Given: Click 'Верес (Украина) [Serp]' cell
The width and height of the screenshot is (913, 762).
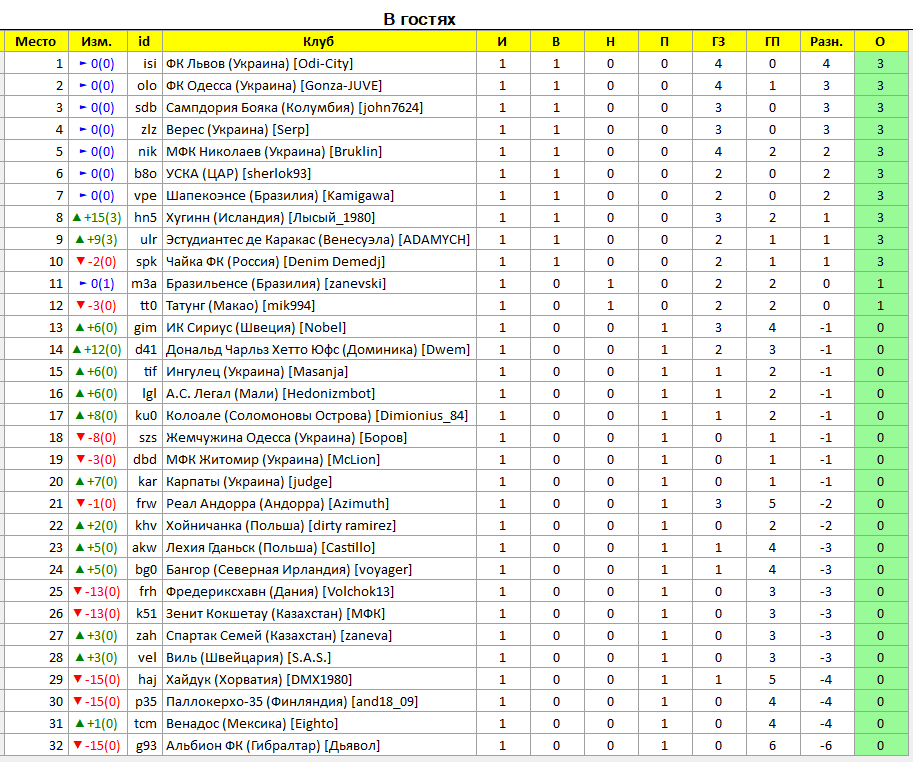Looking at the screenshot, I should pyautogui.click(x=319, y=130).
